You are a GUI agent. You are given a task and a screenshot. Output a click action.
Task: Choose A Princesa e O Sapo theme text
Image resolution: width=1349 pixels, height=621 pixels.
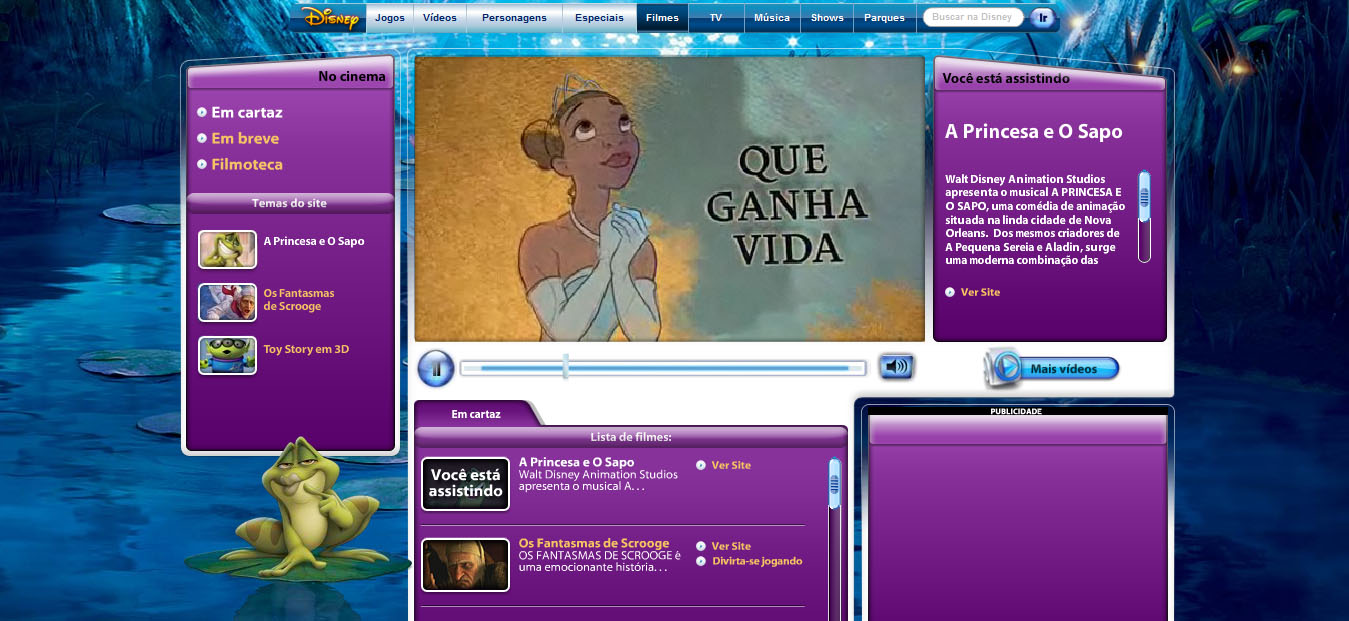coord(314,241)
